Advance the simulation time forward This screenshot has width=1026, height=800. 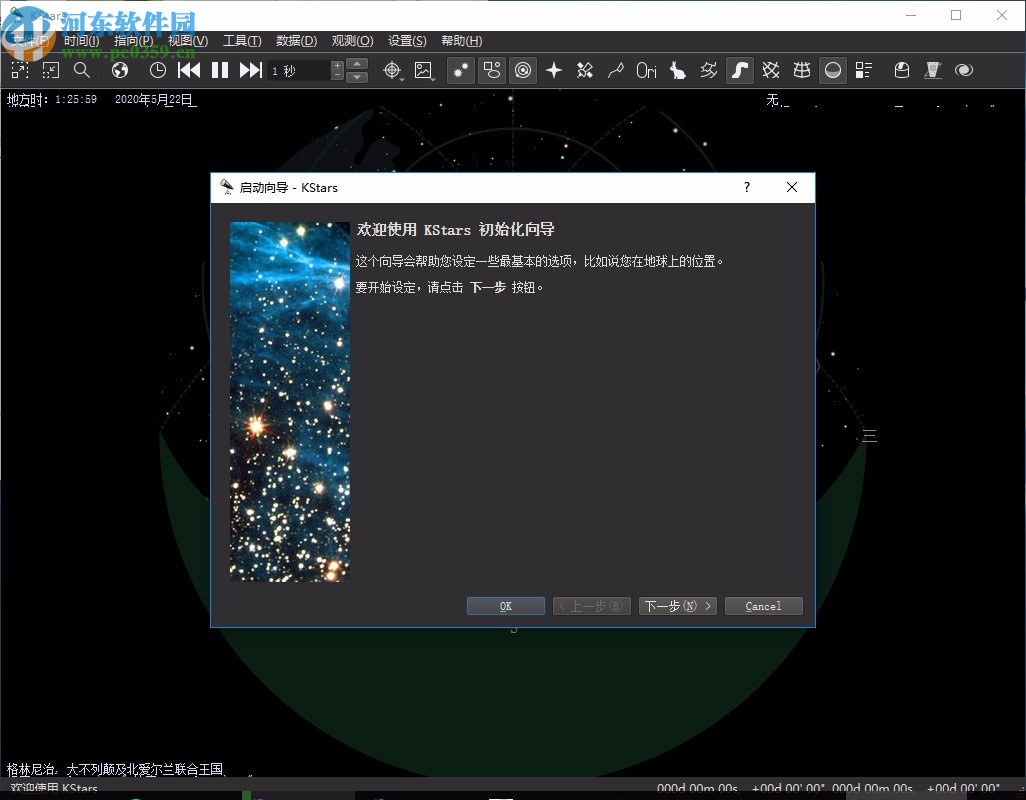251,70
